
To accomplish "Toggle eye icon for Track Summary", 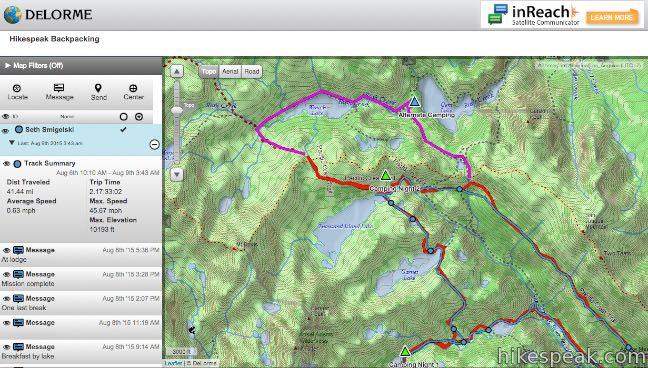I will 6,164.
